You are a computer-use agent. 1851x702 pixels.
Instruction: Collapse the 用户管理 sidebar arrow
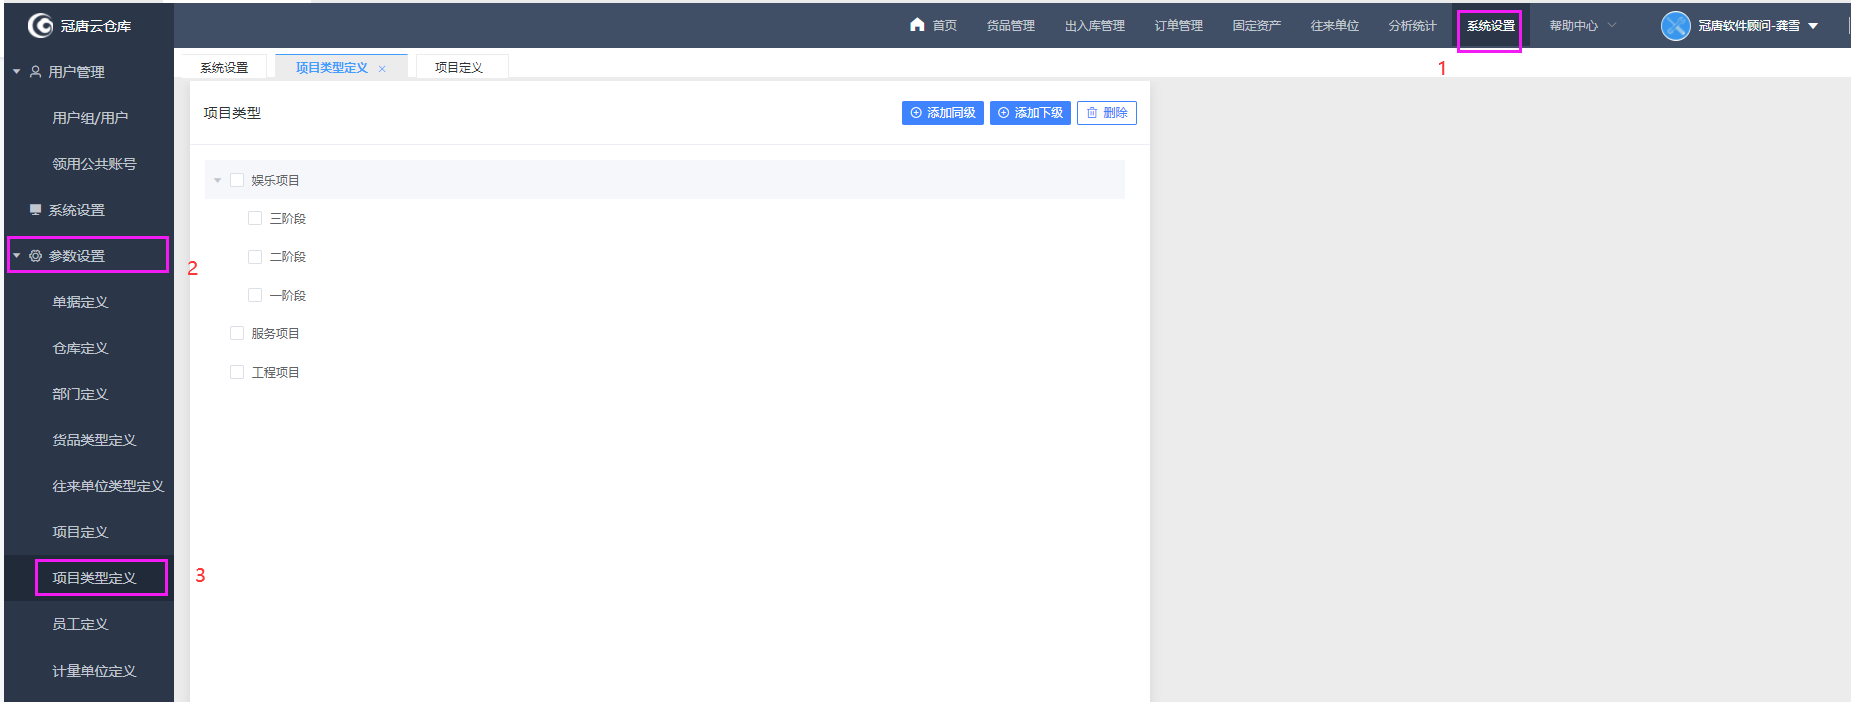click(16, 72)
